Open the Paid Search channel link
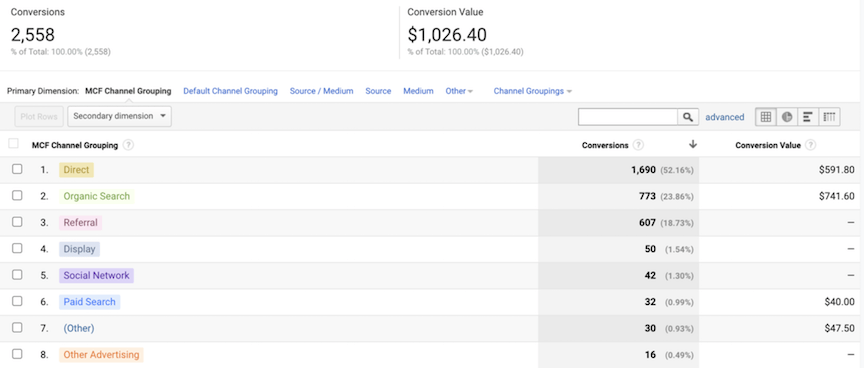 click(x=89, y=302)
